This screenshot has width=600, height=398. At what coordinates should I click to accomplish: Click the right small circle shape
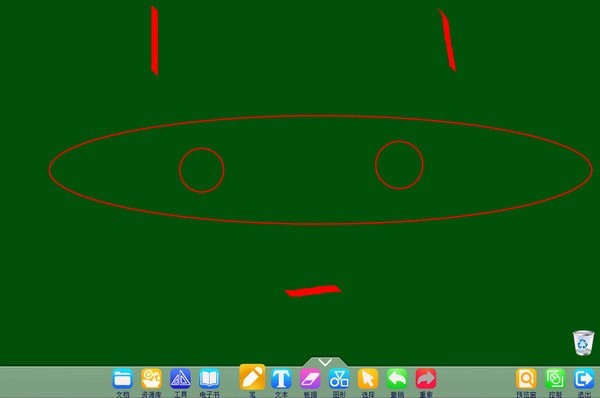pos(399,165)
